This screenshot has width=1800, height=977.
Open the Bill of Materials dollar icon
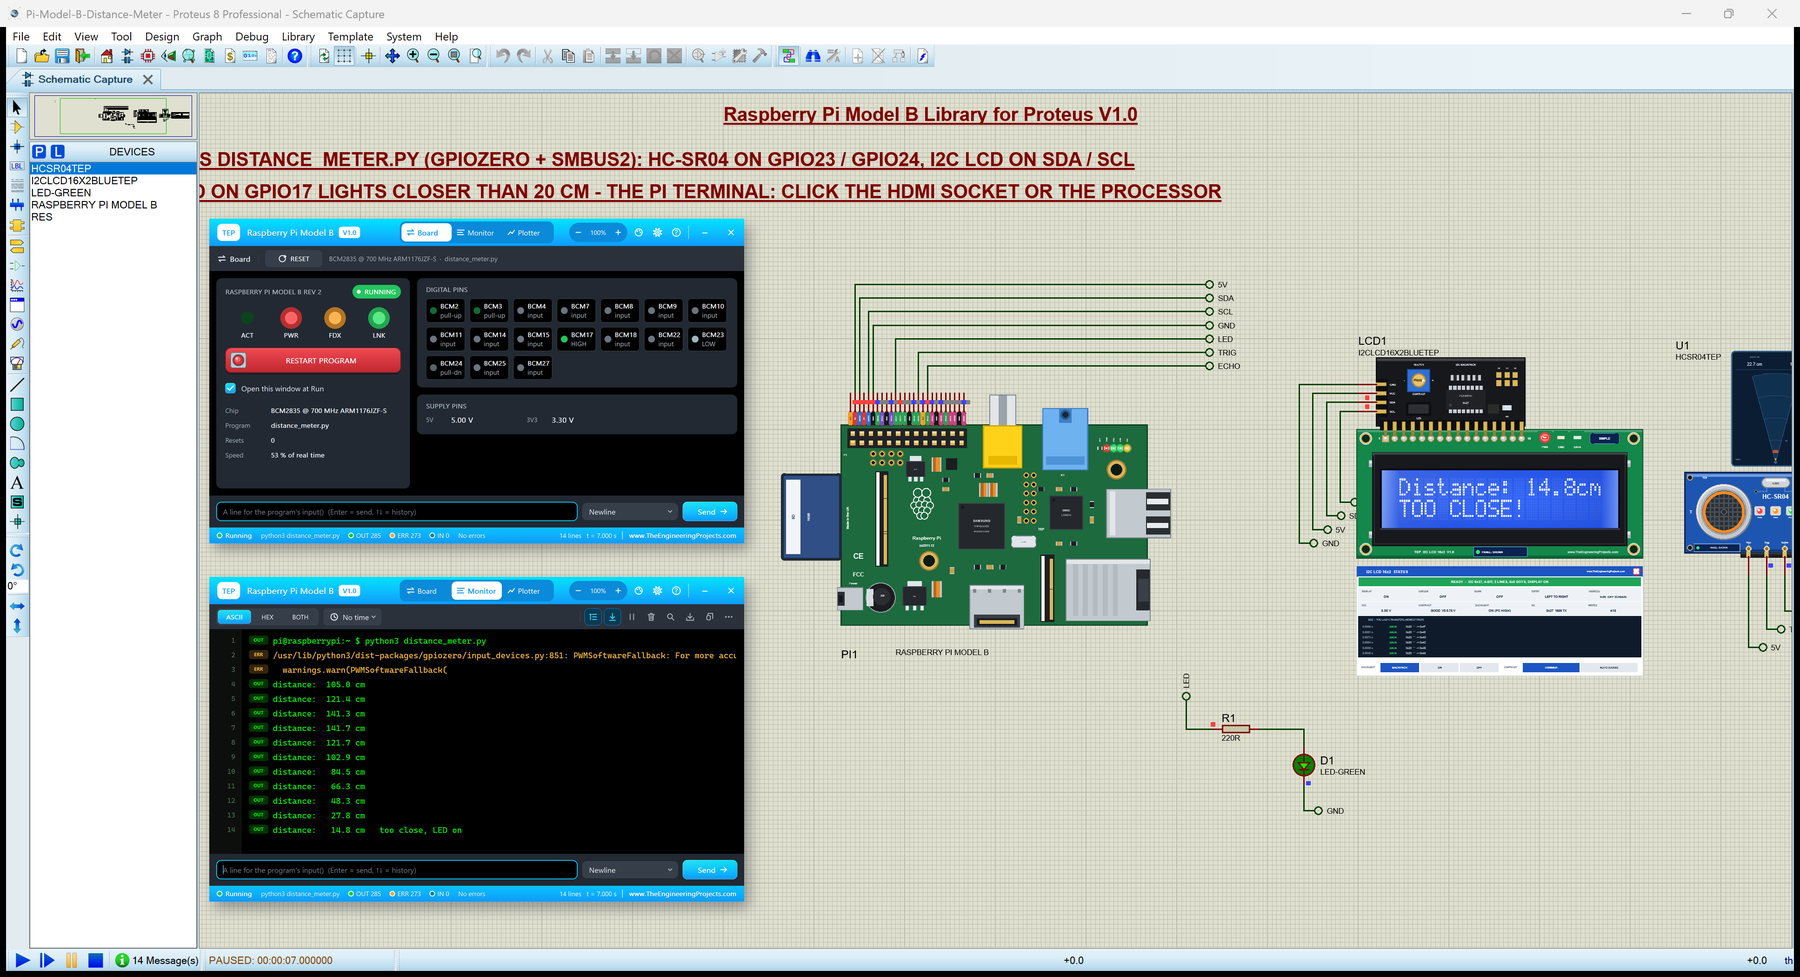pyautogui.click(x=230, y=56)
